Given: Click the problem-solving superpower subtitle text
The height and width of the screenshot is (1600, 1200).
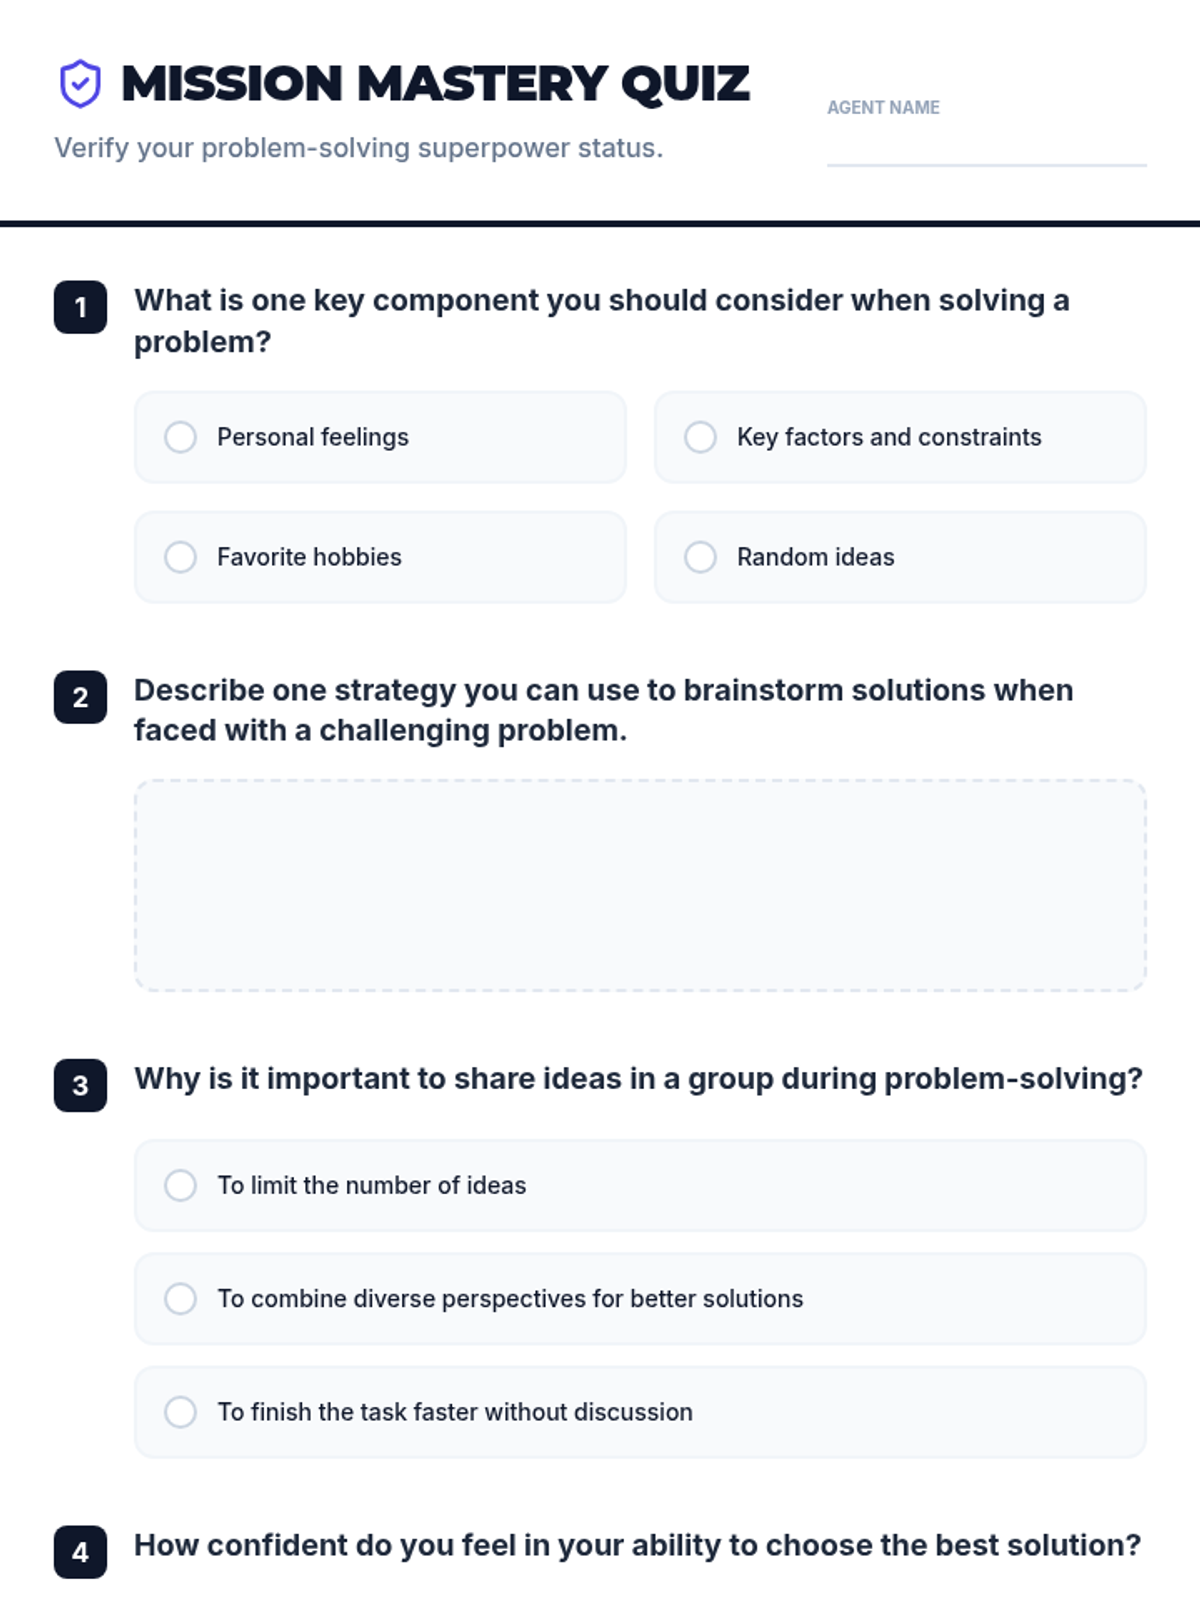Looking at the screenshot, I should click(358, 148).
